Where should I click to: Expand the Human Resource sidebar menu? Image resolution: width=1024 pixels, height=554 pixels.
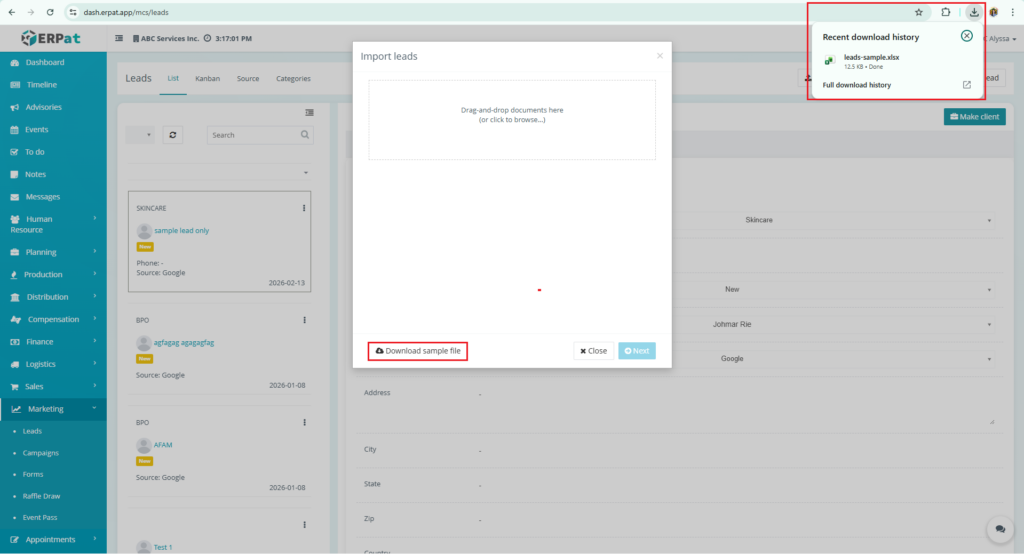[53, 224]
